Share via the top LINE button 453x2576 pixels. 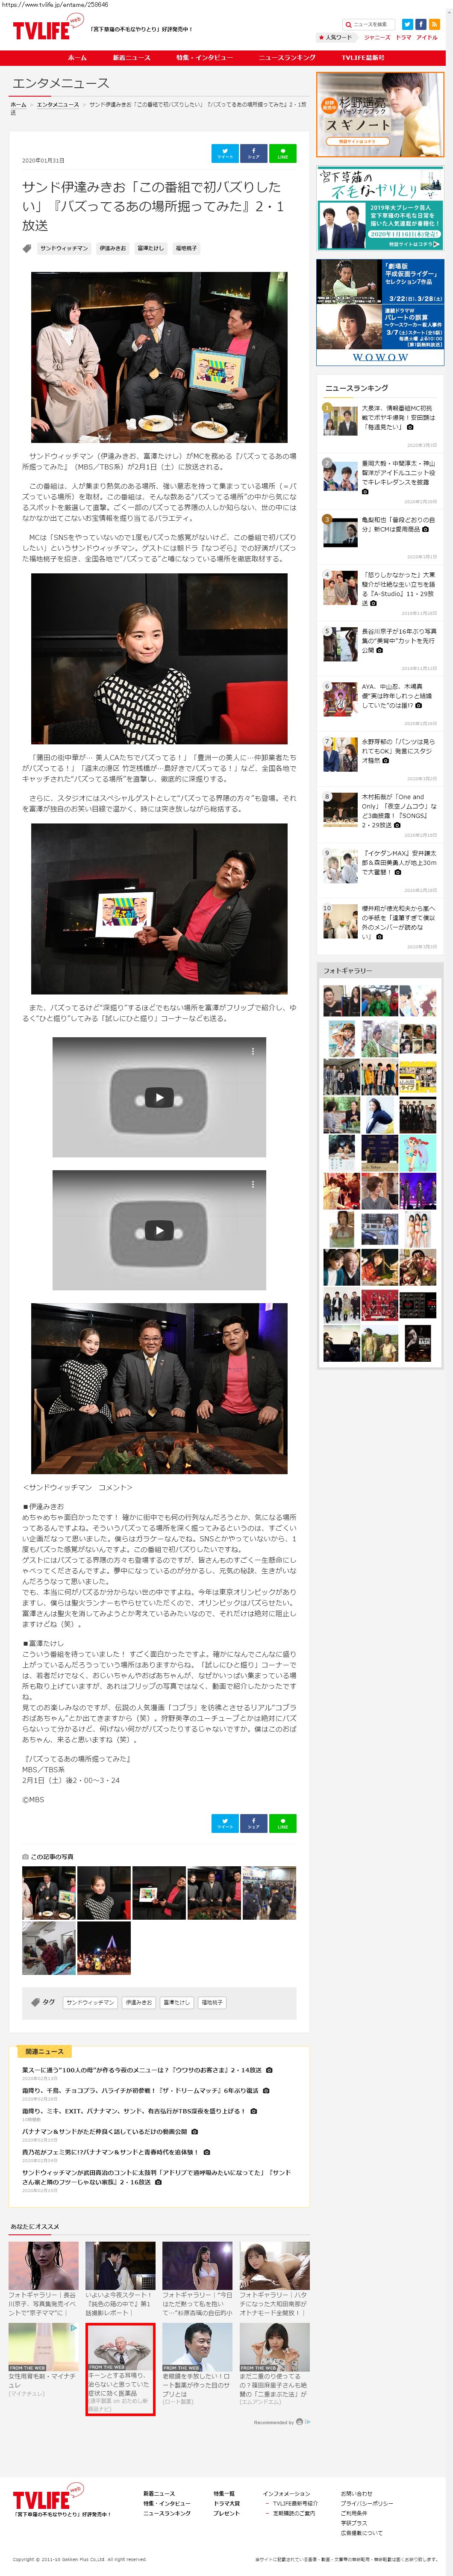[x=283, y=153]
